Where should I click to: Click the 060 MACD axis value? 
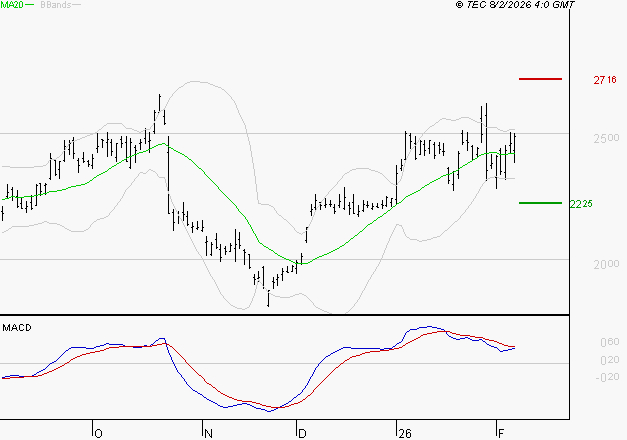coord(610,342)
